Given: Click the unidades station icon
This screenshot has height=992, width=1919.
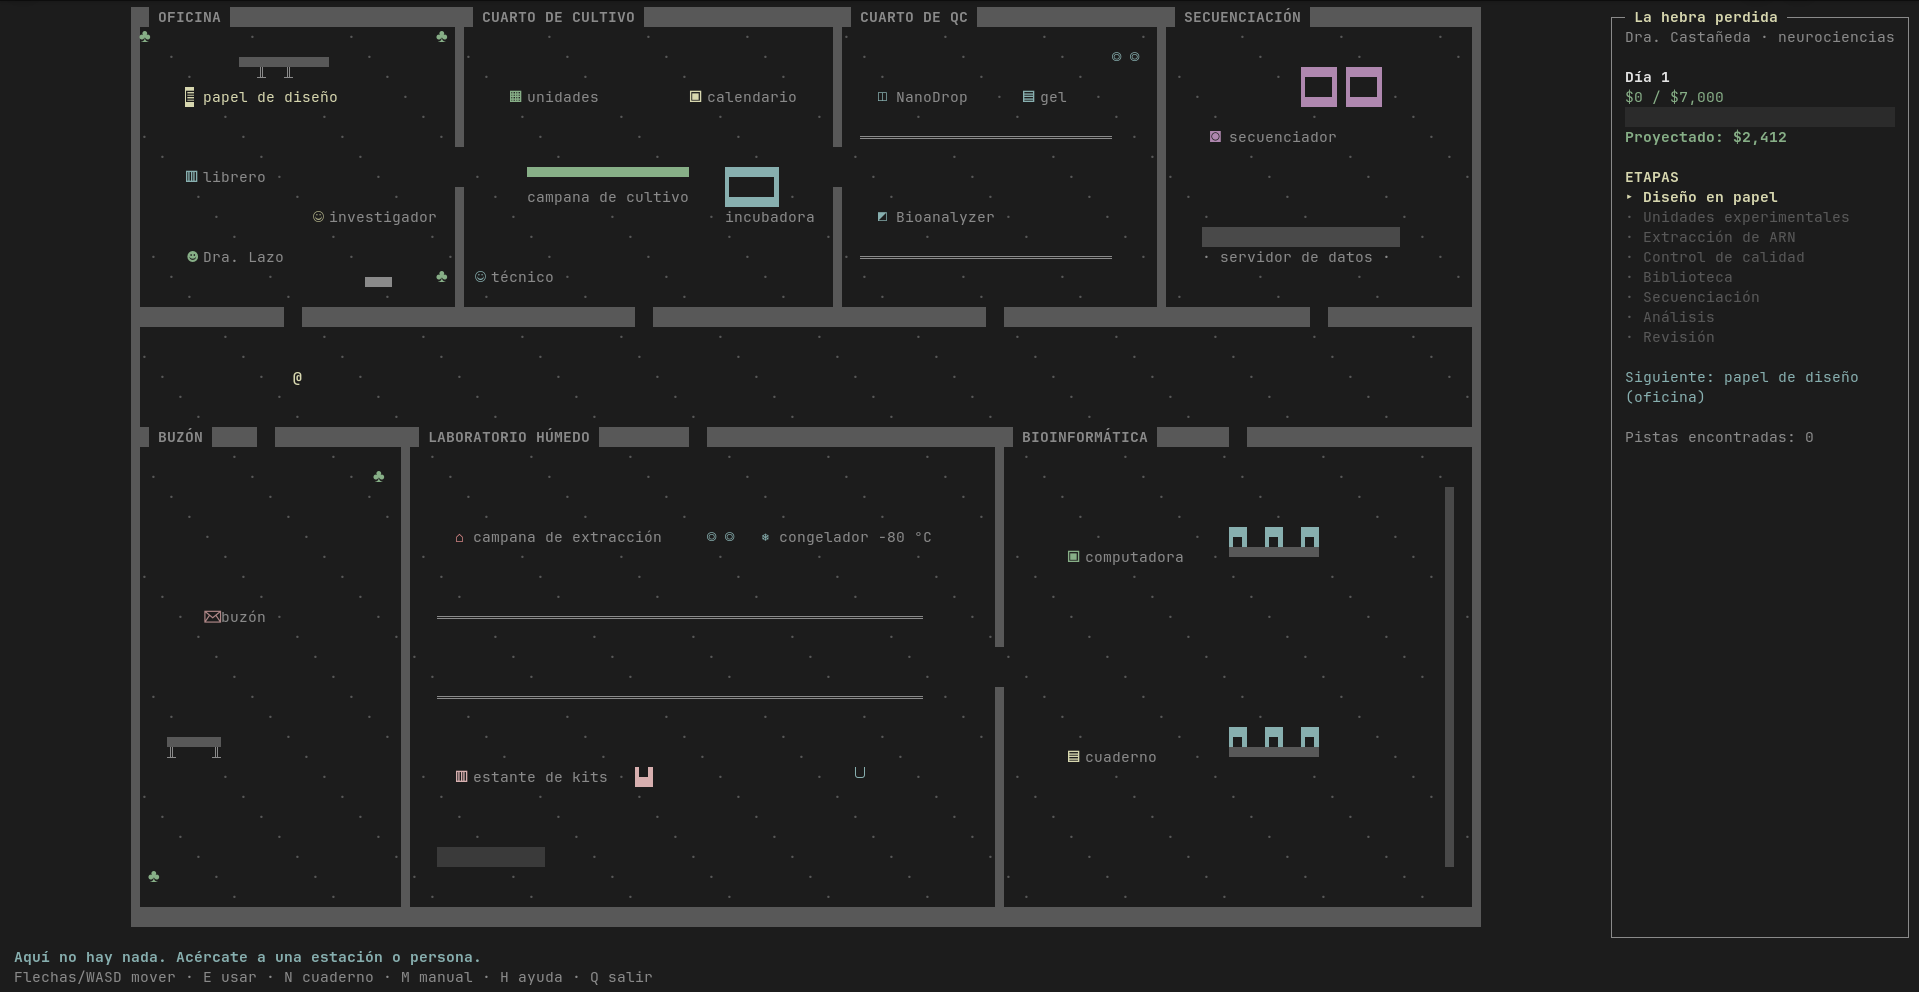Looking at the screenshot, I should (515, 97).
